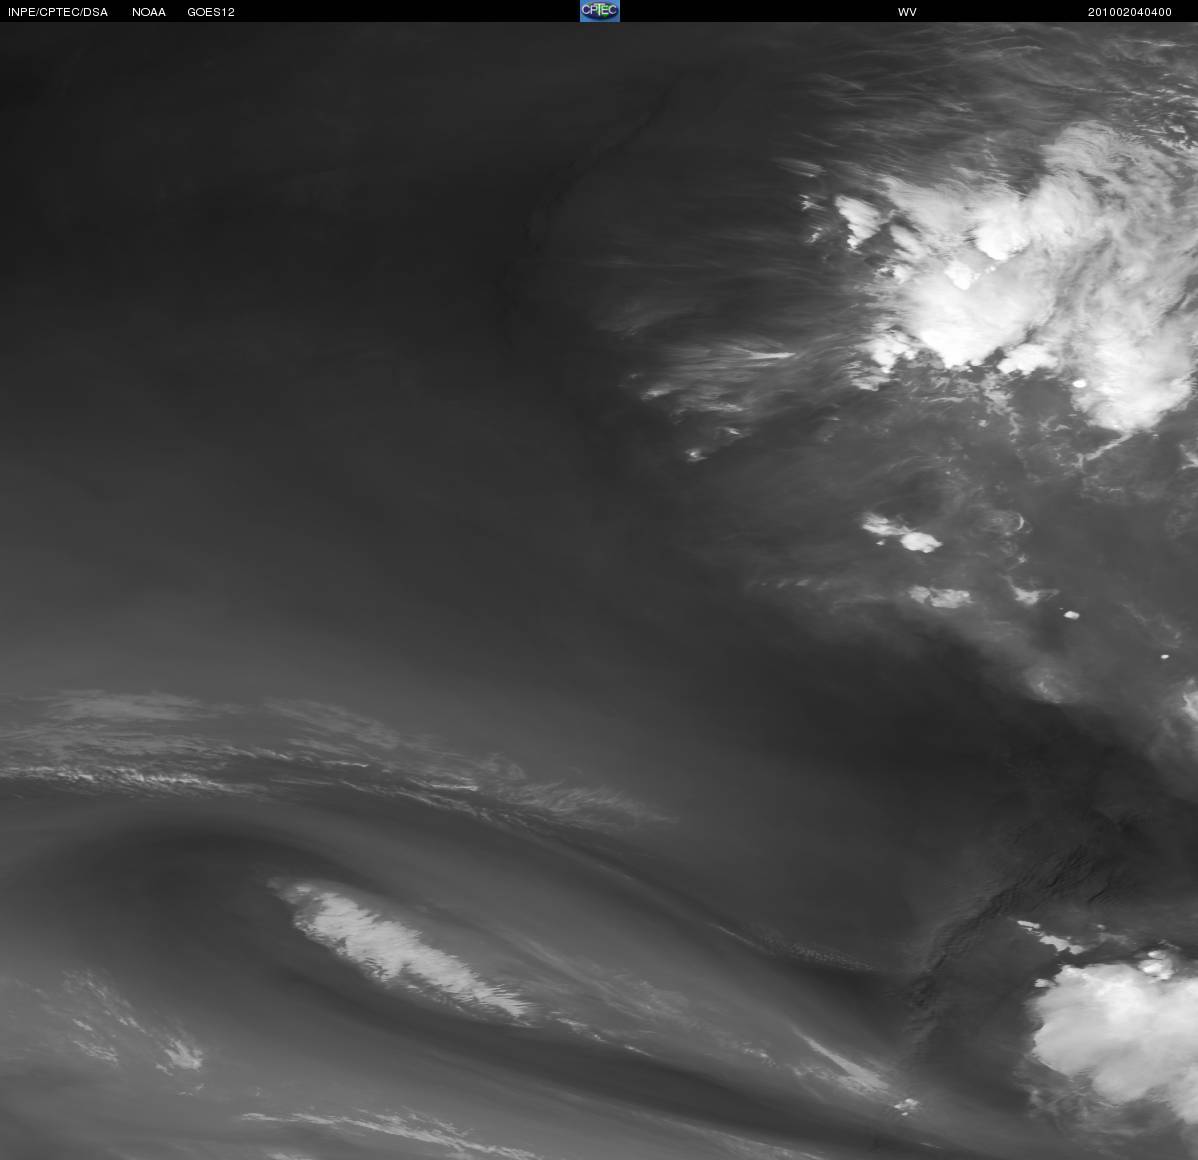Click the INPE/CPTEC/DSA header label
The image size is (1198, 1160).
[58, 12]
